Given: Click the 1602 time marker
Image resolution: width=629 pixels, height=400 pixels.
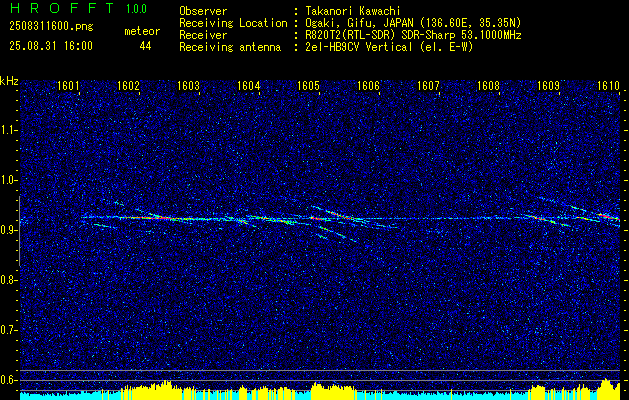Looking at the screenshot, I should coord(128,85).
